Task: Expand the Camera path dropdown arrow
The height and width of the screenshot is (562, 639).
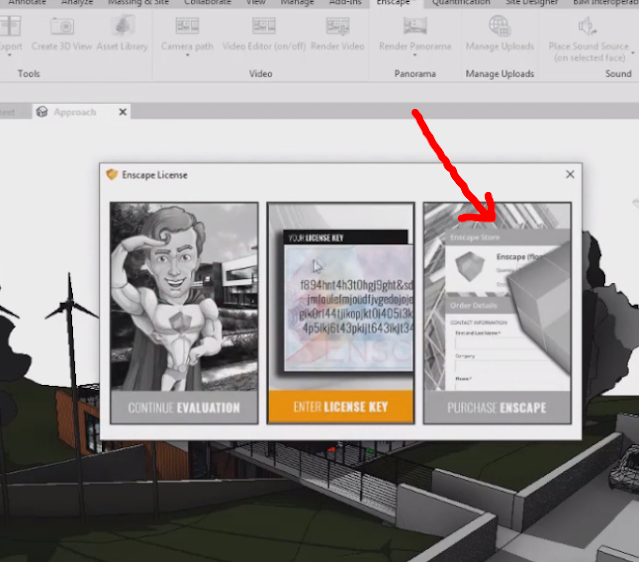Action: coord(187,55)
